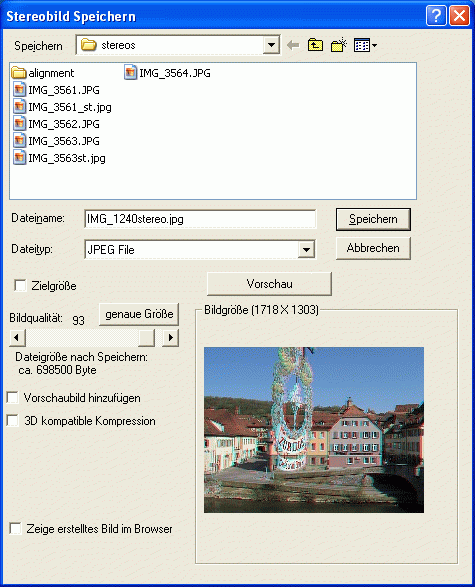Open the alignment folder
The height and width of the screenshot is (587, 475).
point(43,73)
